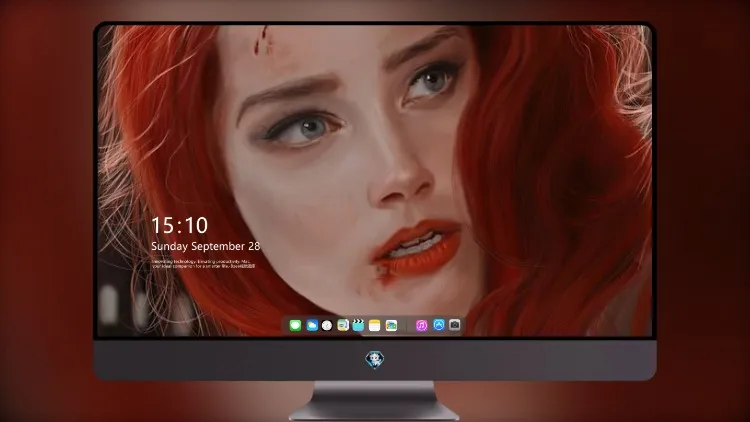The width and height of the screenshot is (750, 422).
Task: Open the Camera app in dock
Action: tap(454, 325)
